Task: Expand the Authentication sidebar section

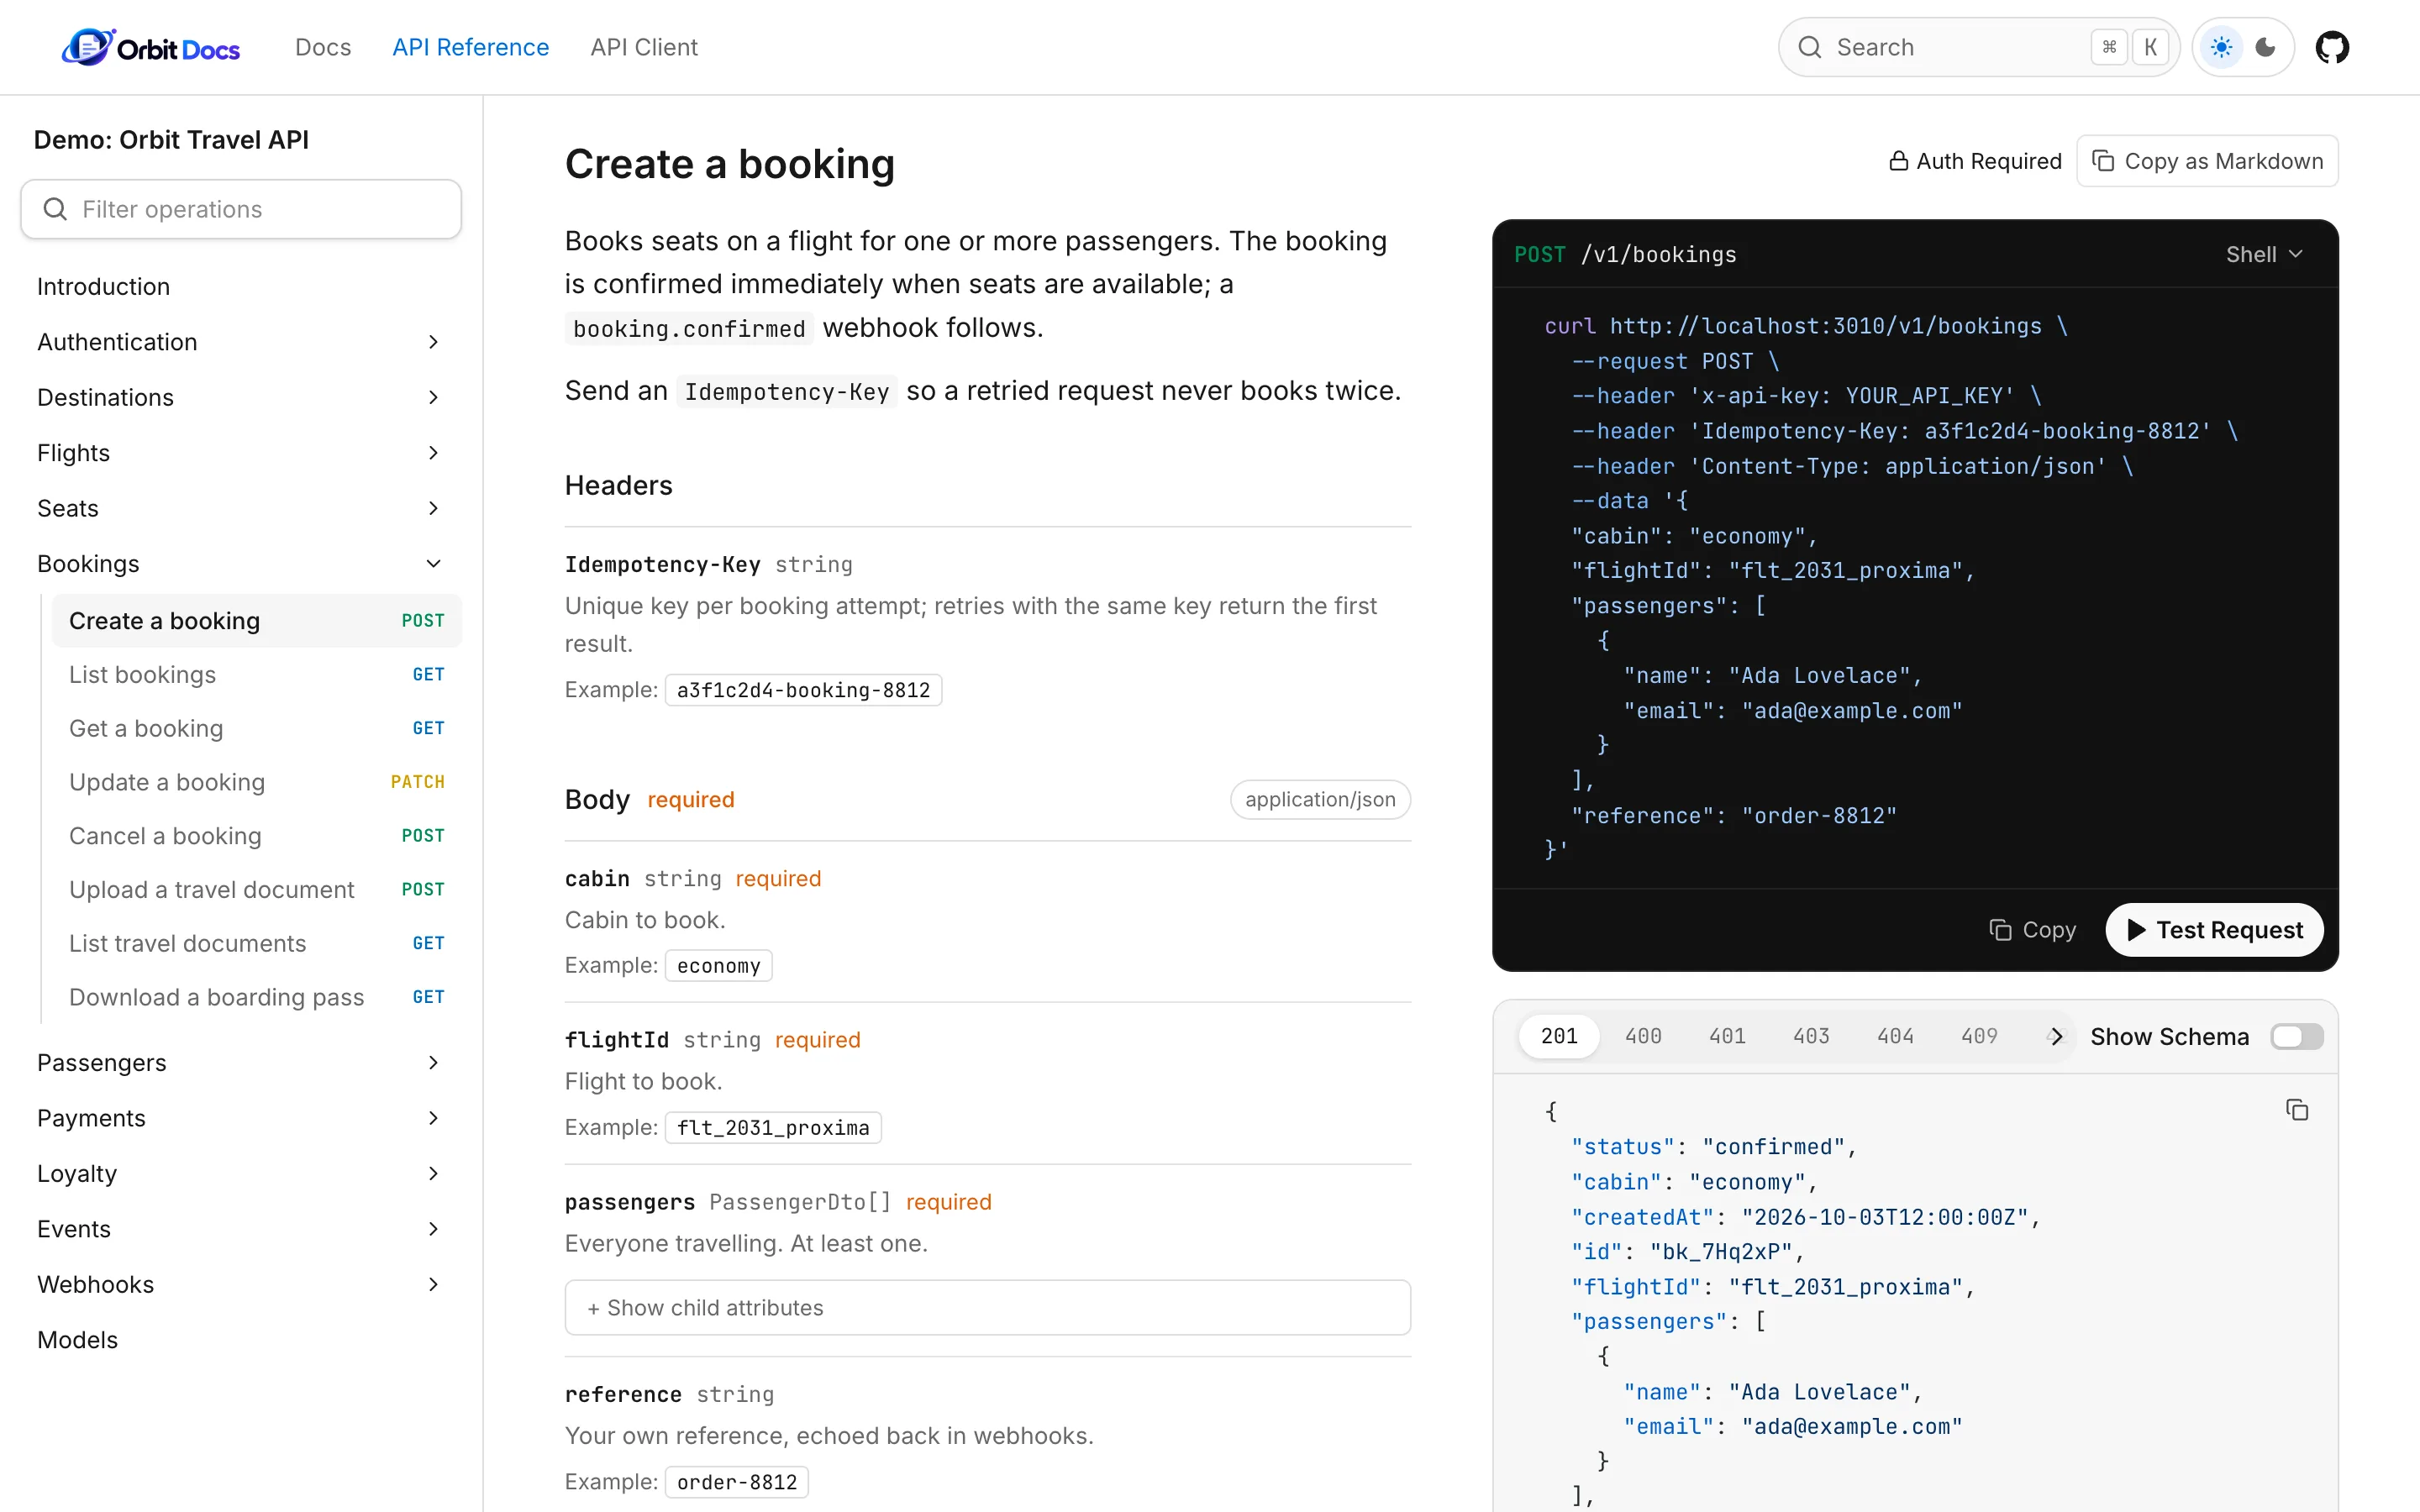Action: [x=240, y=342]
